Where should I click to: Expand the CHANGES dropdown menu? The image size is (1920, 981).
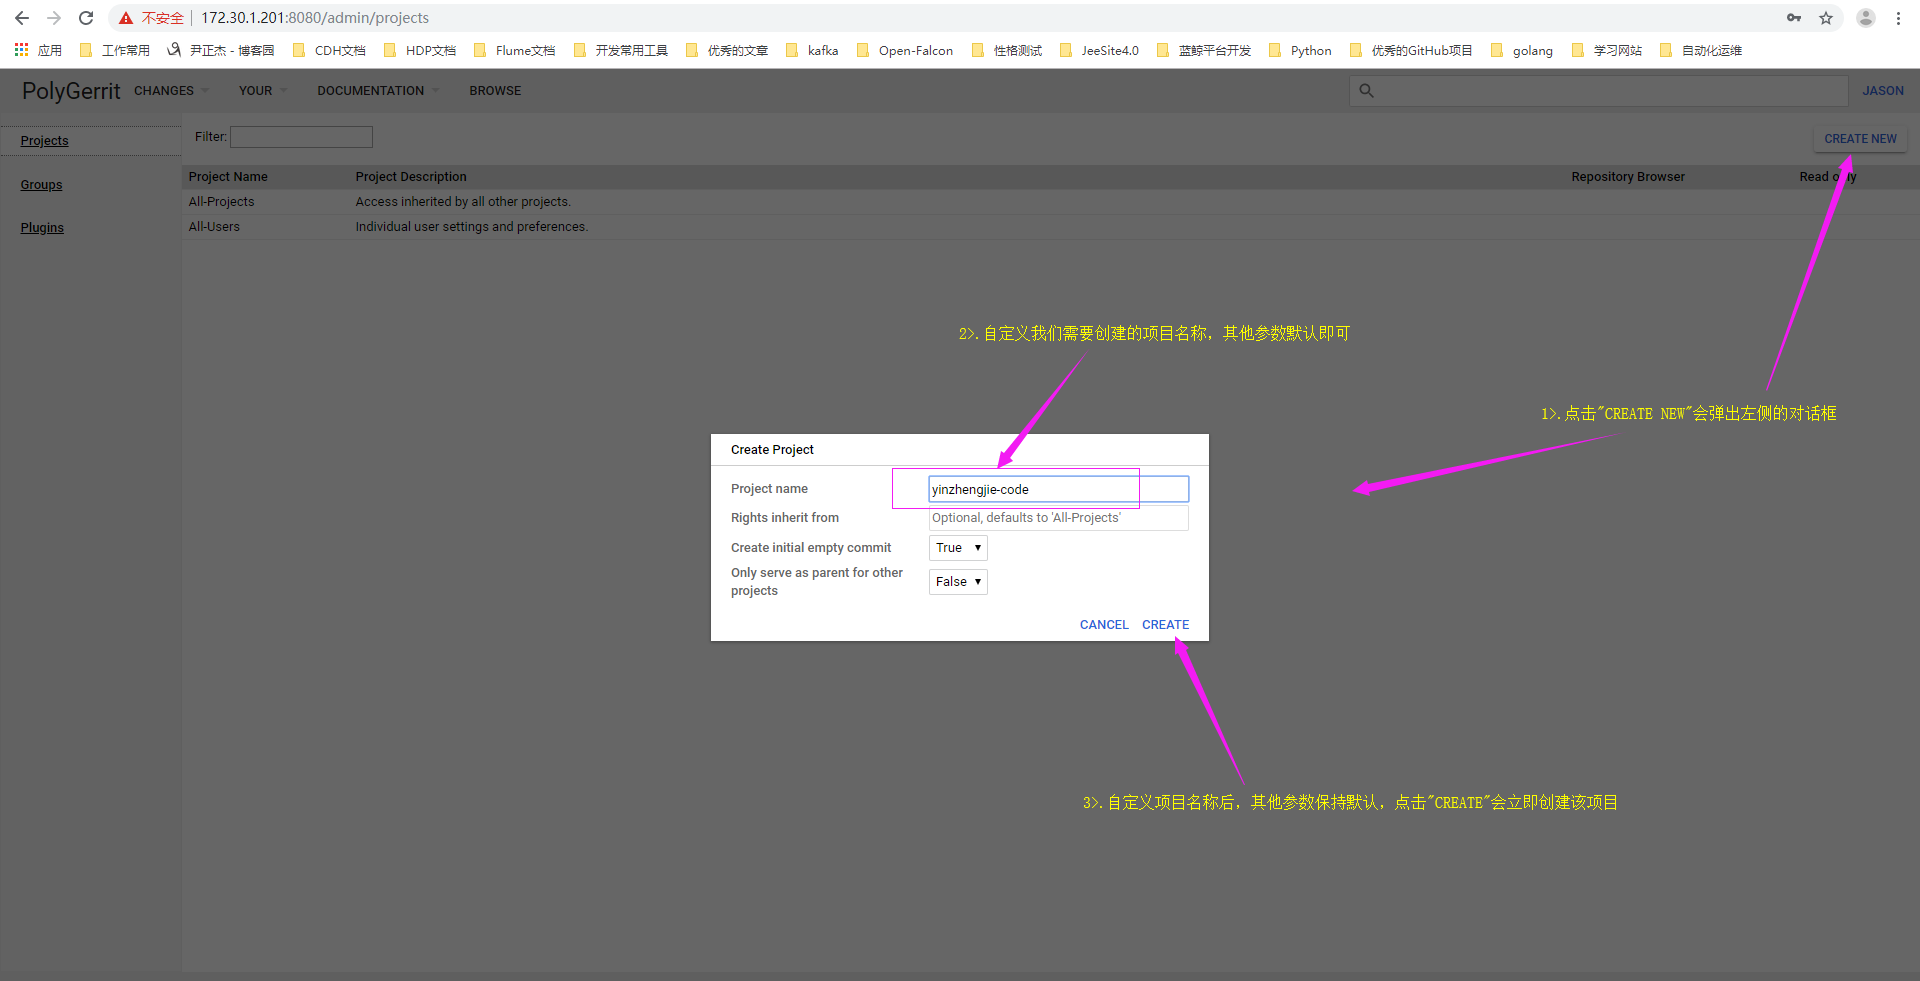(171, 90)
